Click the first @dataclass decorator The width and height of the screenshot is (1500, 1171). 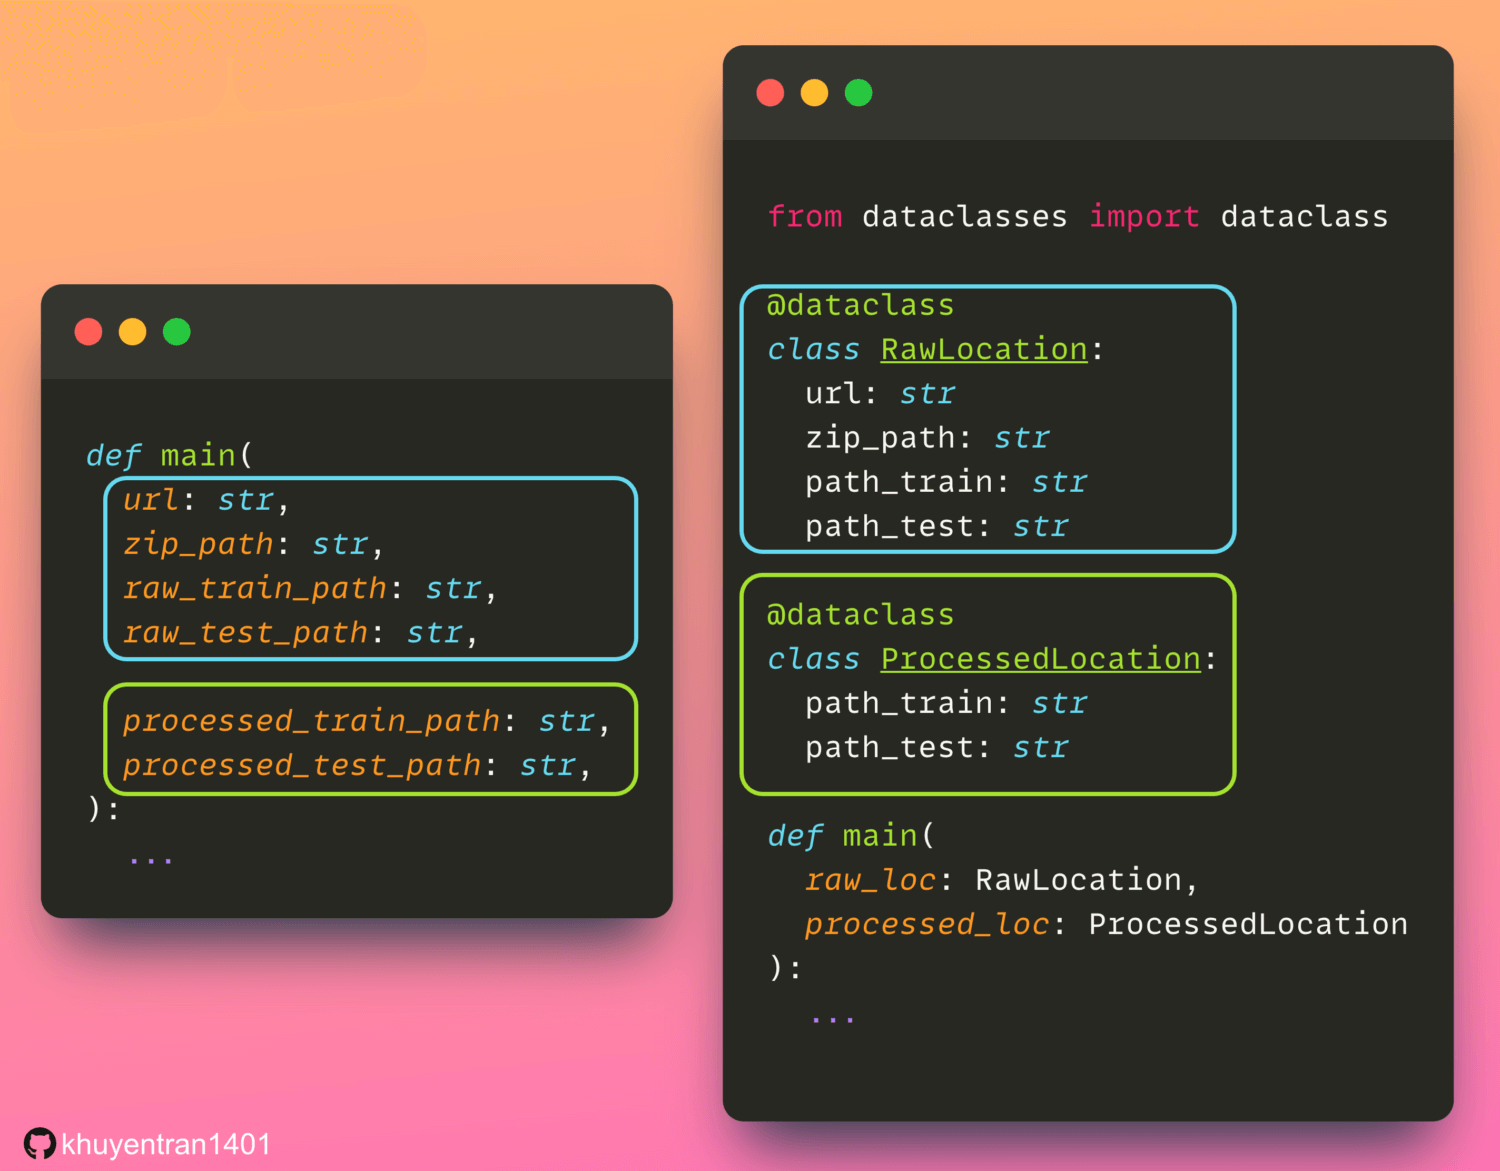point(860,305)
